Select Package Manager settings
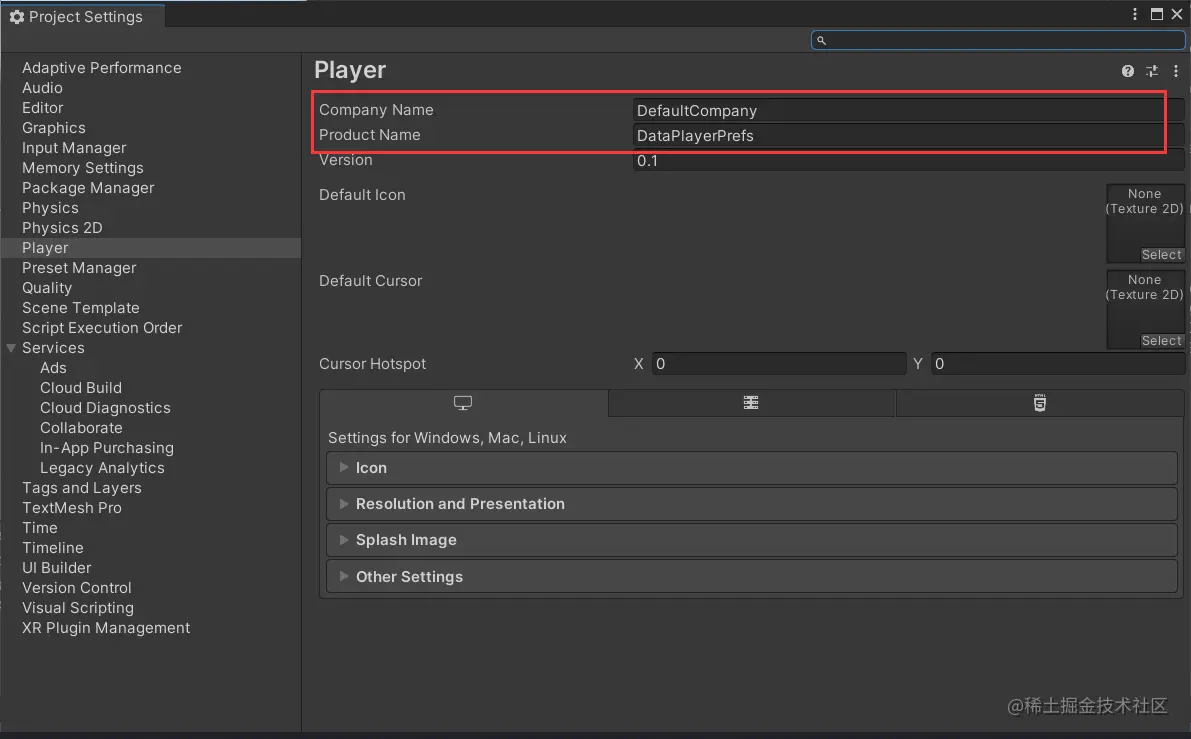This screenshot has height=739, width=1191. [x=88, y=188]
